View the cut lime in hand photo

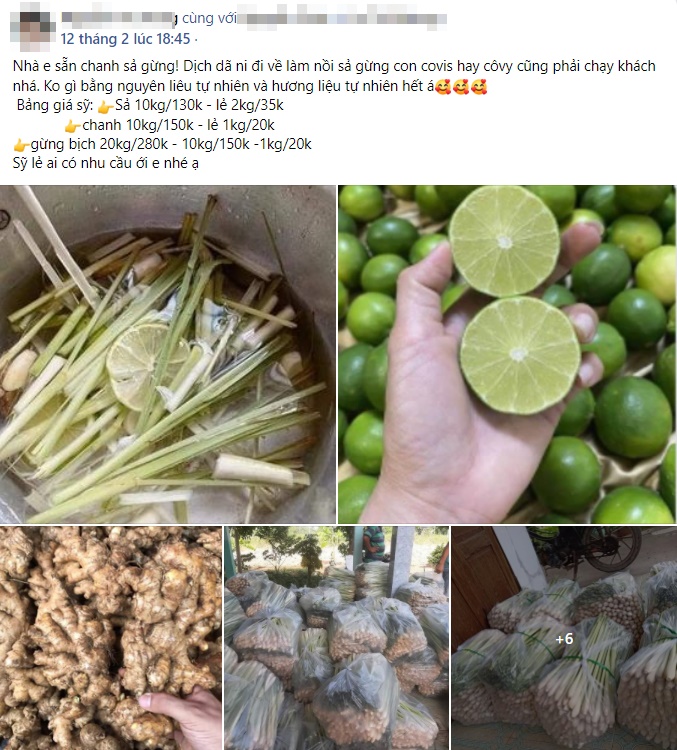pos(507,354)
